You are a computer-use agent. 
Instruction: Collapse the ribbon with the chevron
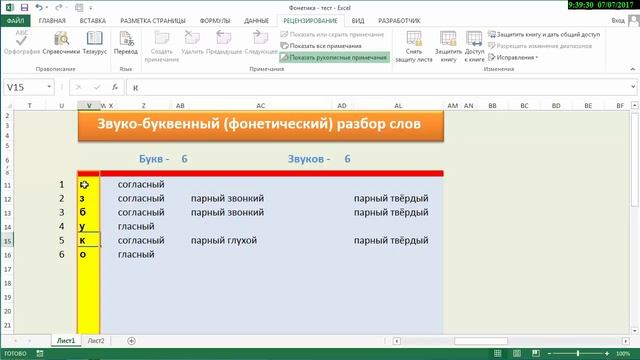(x=633, y=69)
